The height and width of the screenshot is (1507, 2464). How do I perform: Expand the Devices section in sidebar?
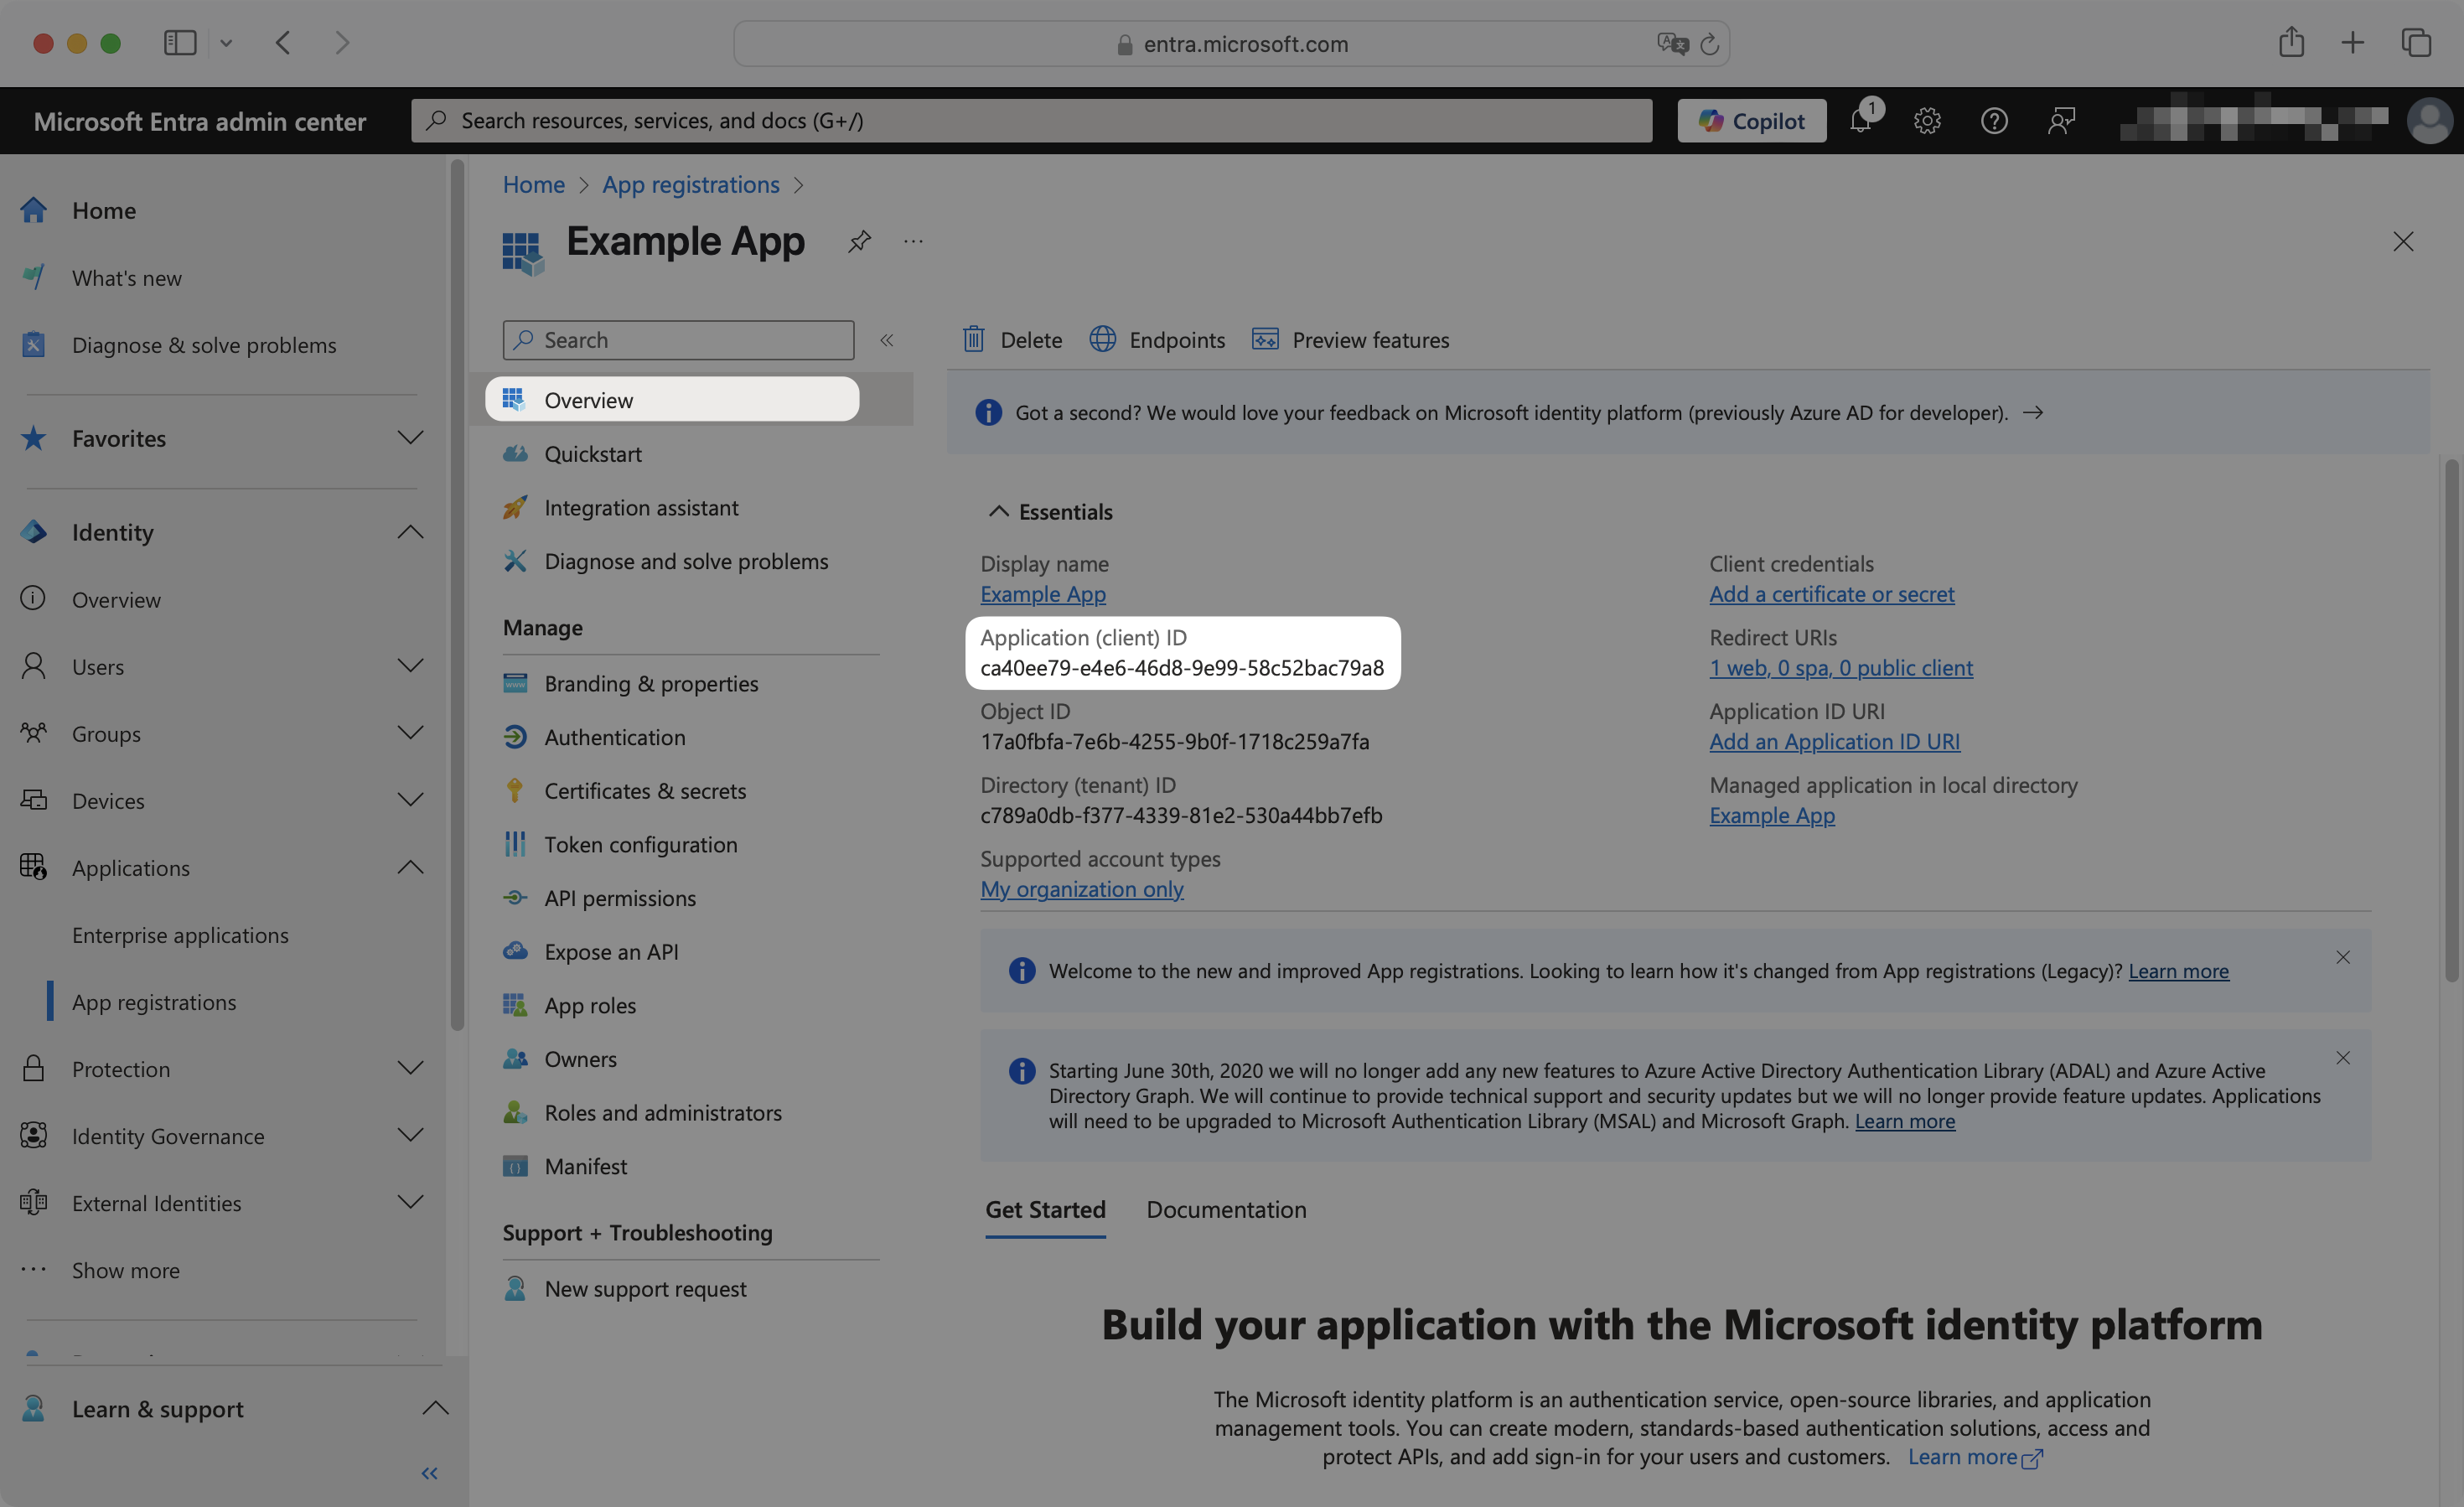click(x=410, y=799)
